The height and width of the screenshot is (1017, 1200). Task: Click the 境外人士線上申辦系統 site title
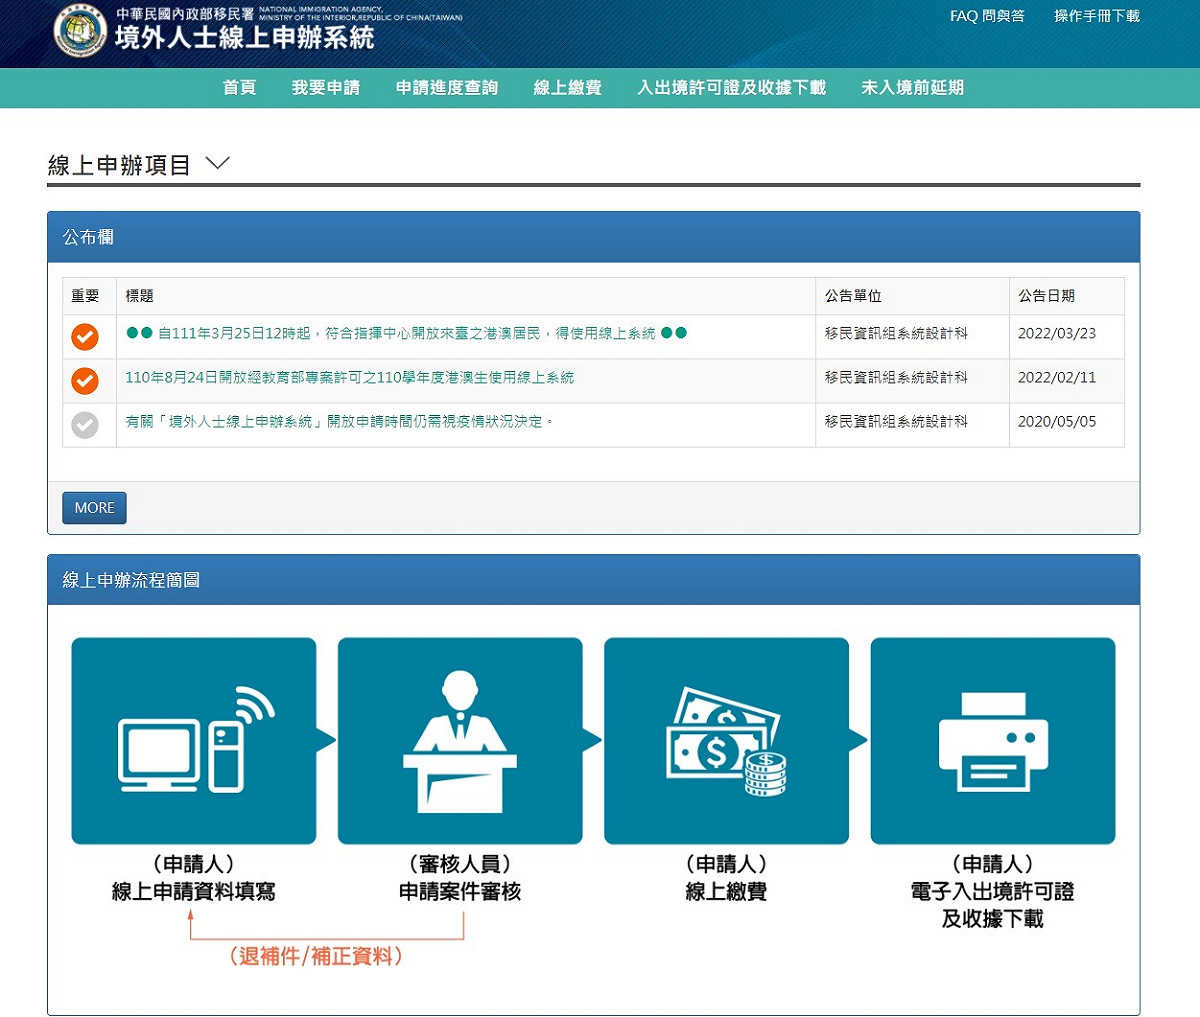click(x=245, y=38)
